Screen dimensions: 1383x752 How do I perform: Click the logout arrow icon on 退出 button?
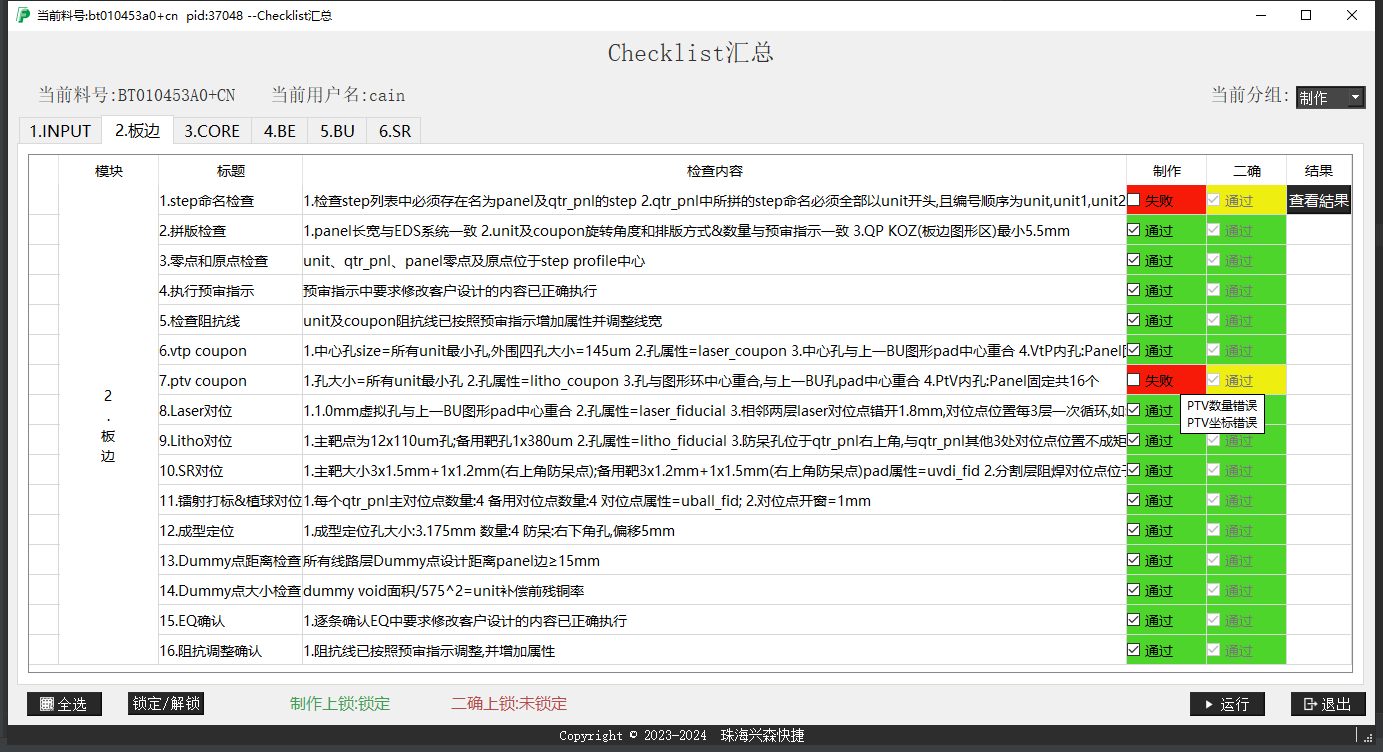(x=1311, y=704)
